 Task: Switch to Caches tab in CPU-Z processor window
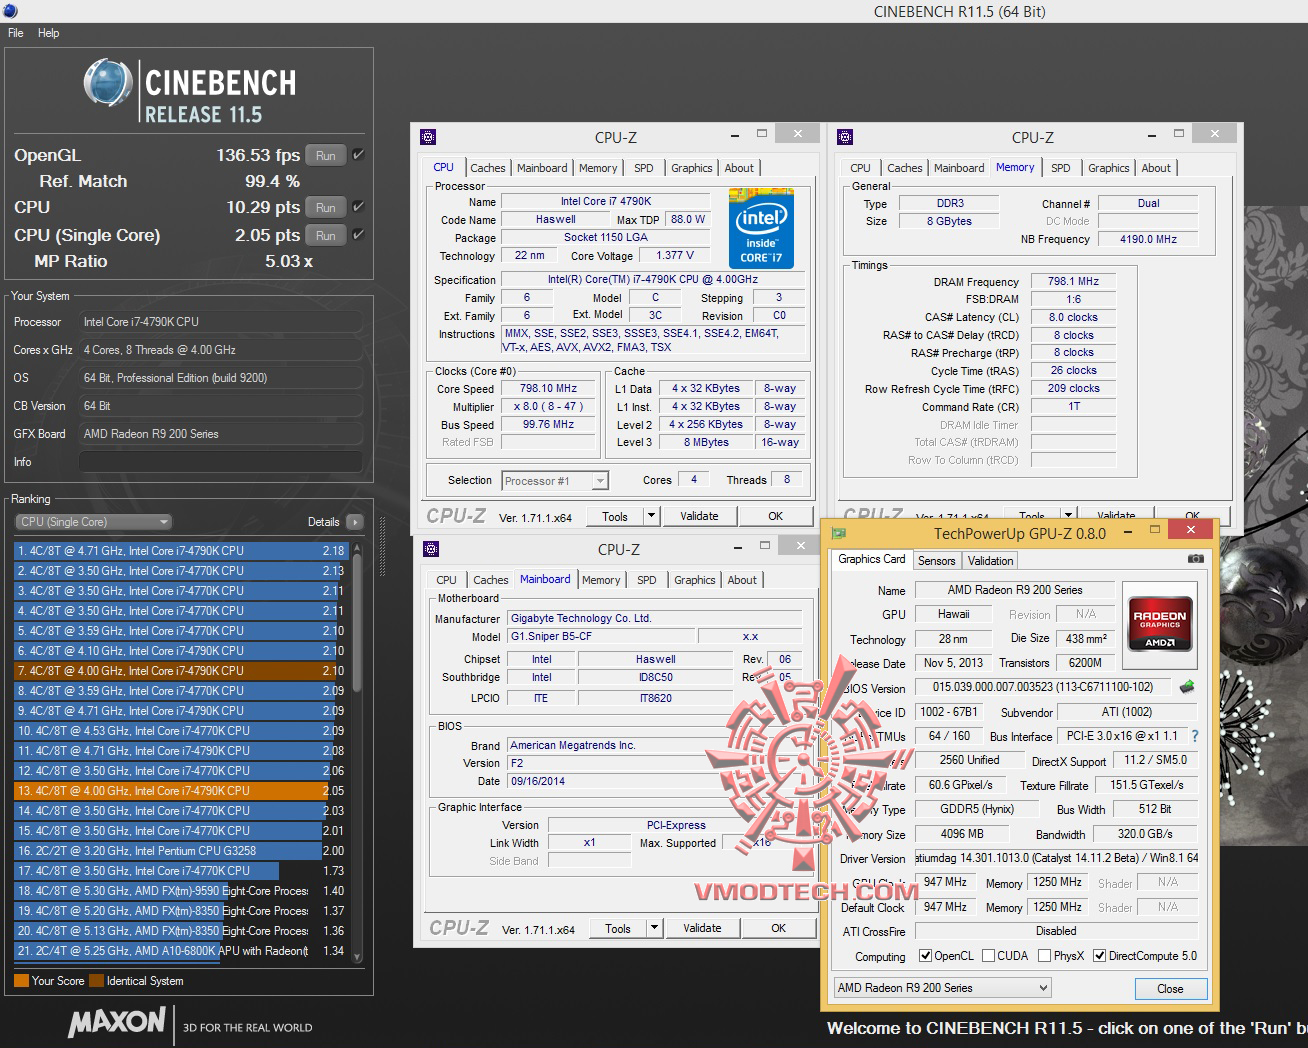point(488,168)
